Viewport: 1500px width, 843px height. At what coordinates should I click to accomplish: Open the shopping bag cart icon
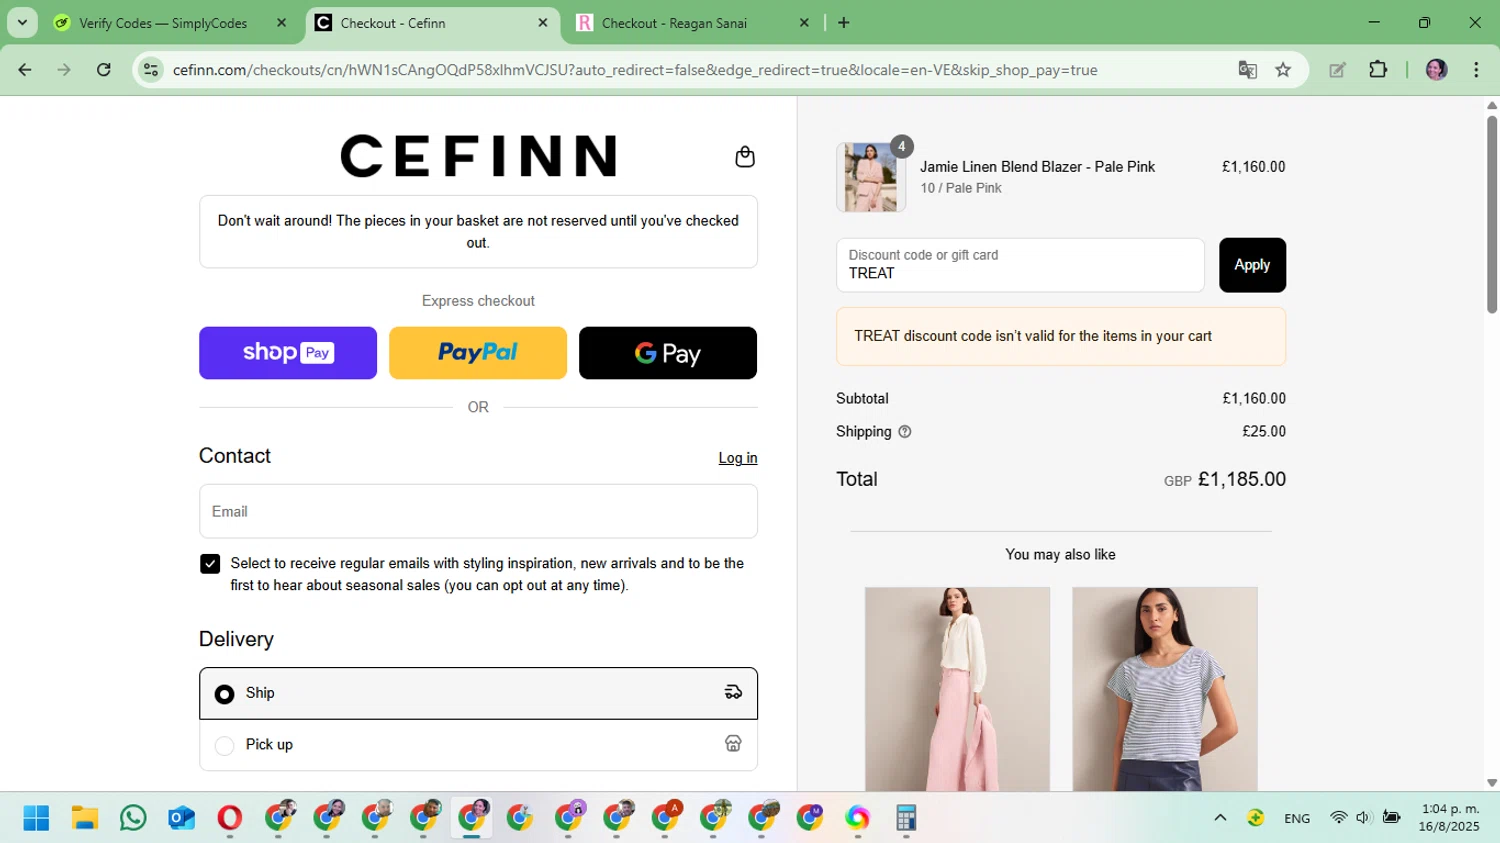[745, 157]
